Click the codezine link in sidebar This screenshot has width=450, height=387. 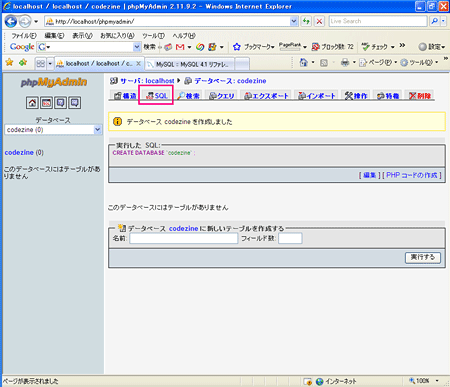click(x=19, y=152)
